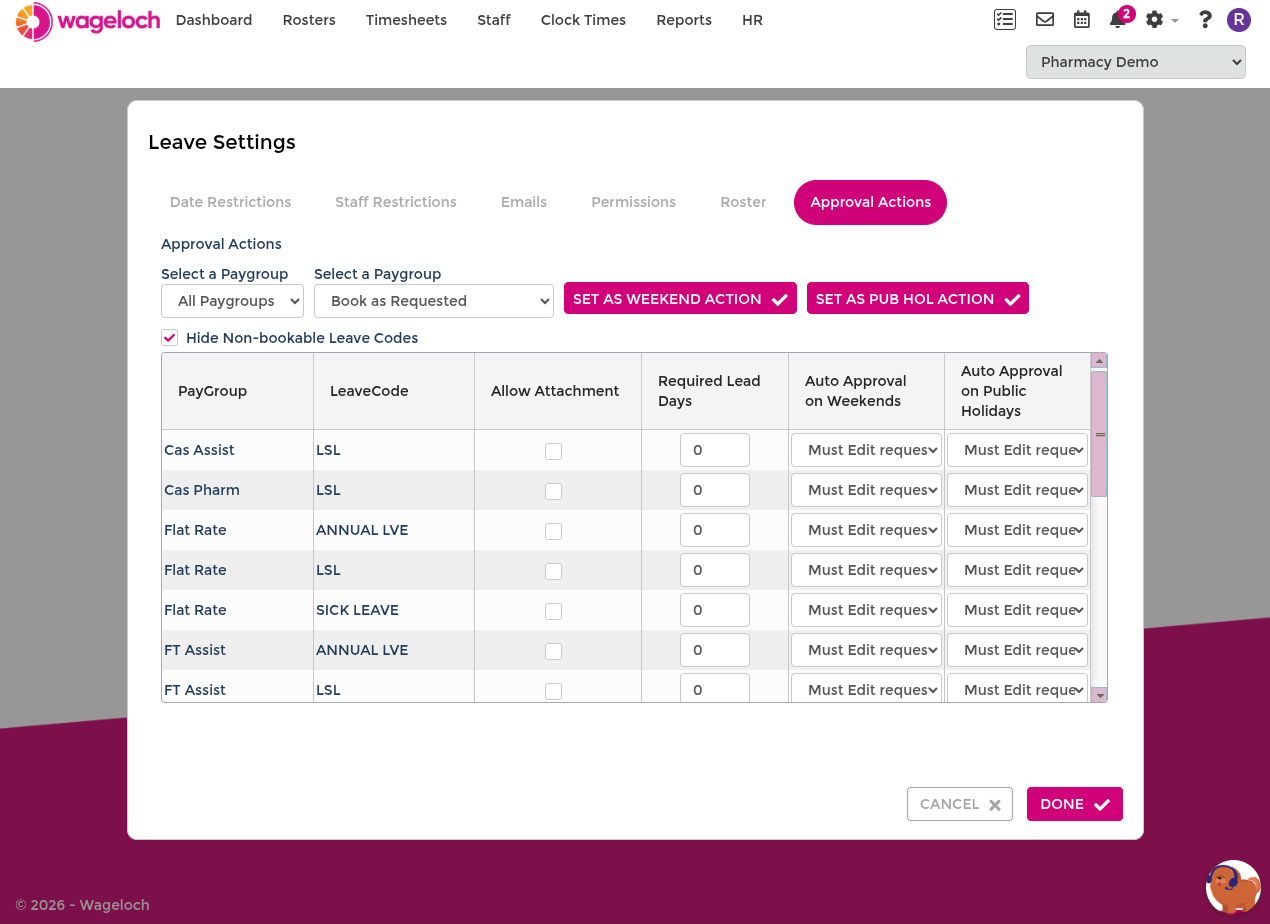Open Rosters in top menu

(x=309, y=20)
